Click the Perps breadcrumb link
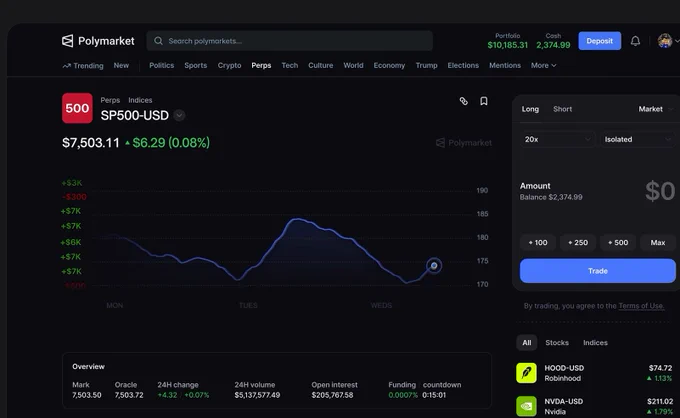Viewport: 680px width, 418px height. 110,100
